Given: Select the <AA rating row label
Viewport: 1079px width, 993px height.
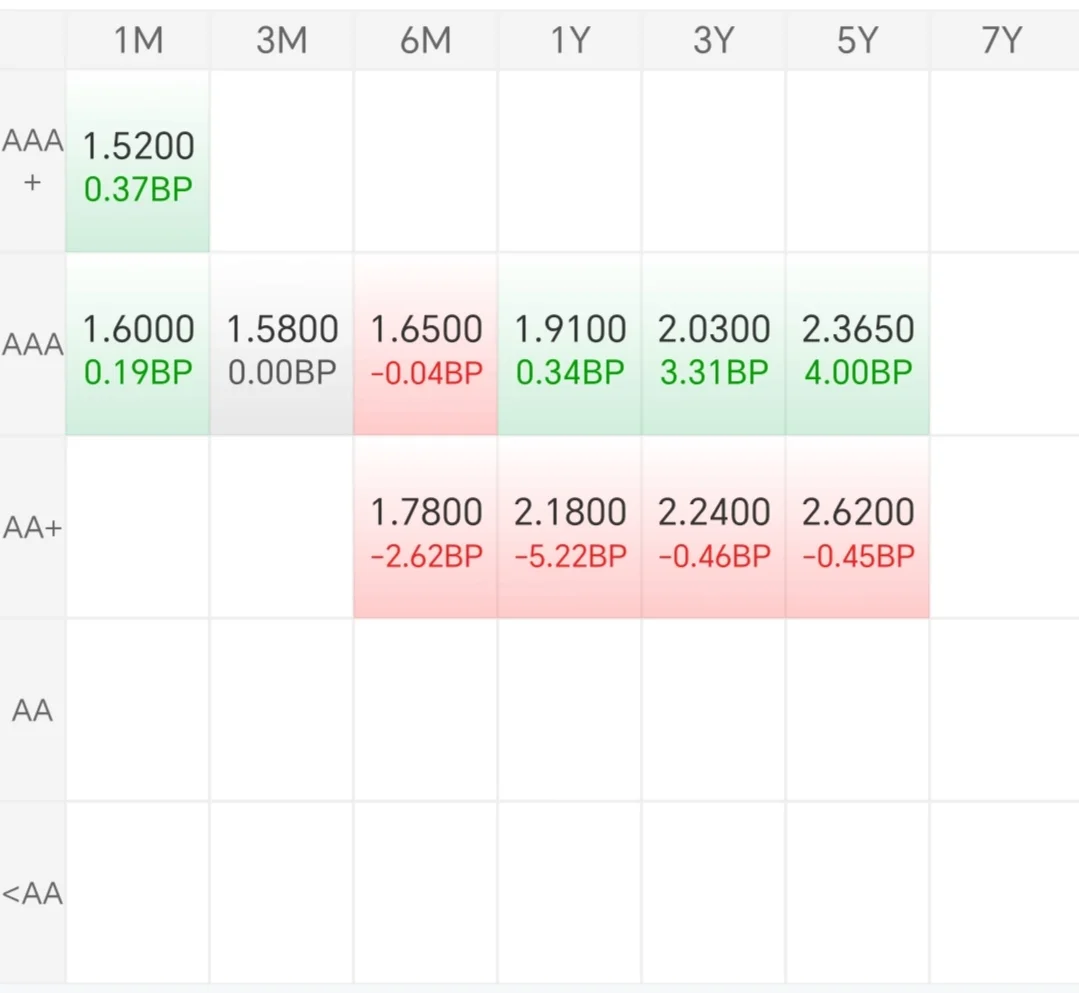Looking at the screenshot, I should coord(33,893).
